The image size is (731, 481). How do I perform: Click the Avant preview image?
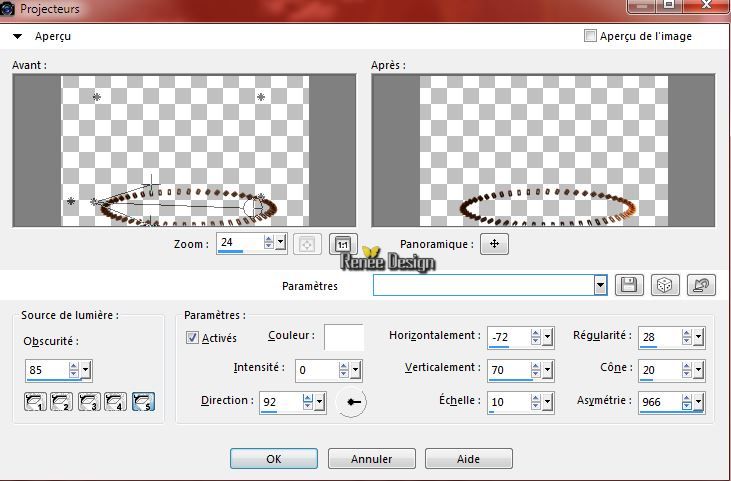184,151
